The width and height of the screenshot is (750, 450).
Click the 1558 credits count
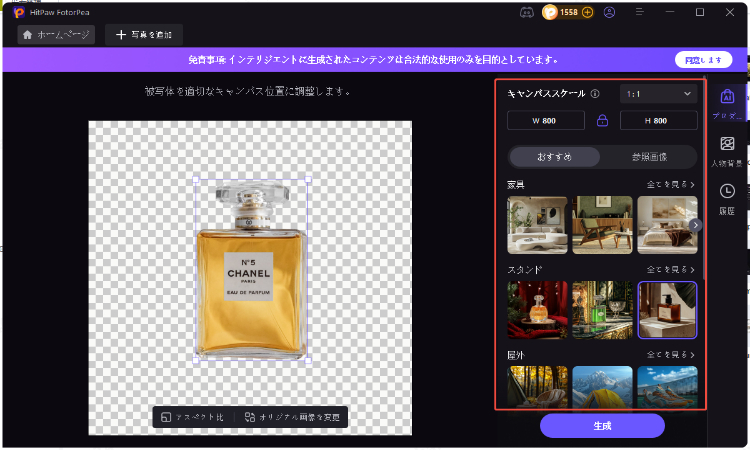tap(569, 12)
